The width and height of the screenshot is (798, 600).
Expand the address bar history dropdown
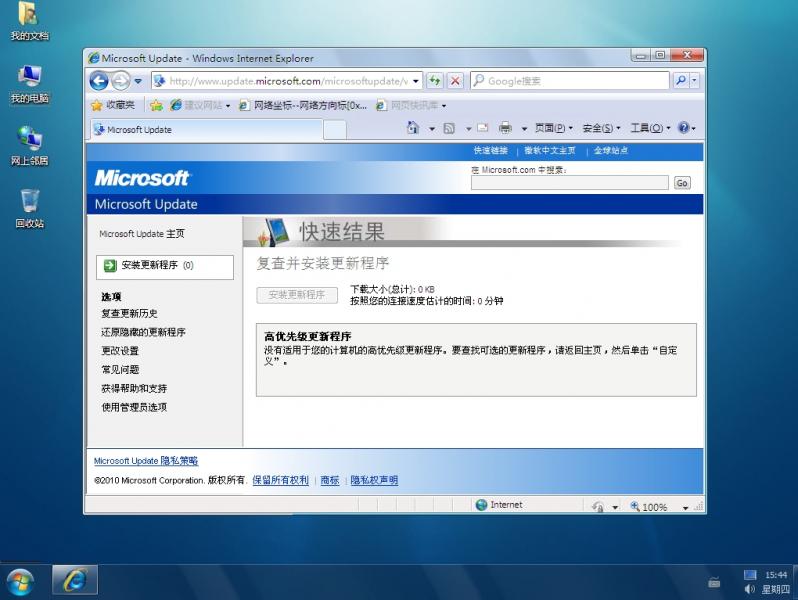pos(416,81)
